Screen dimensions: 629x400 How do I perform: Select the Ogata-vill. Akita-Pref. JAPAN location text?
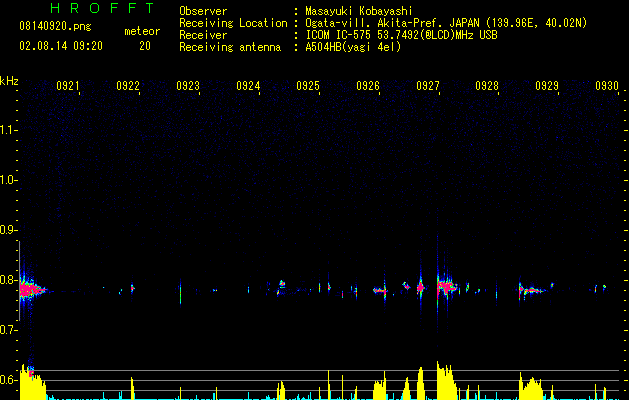pyautogui.click(x=446, y=23)
